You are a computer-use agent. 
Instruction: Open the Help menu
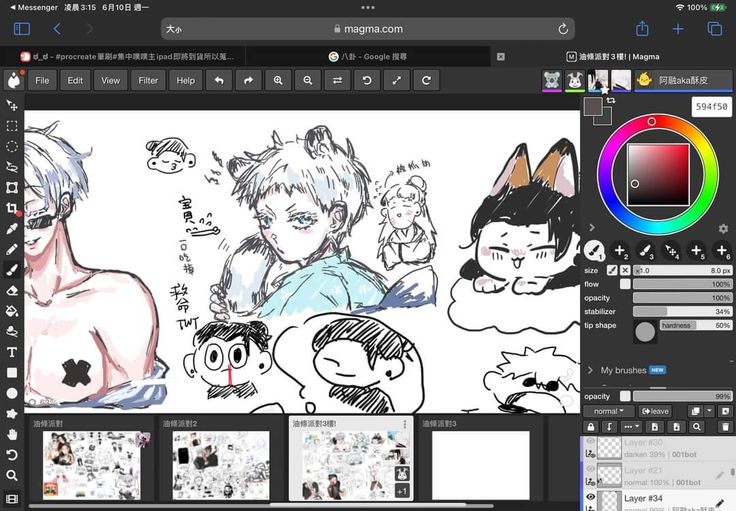(186, 80)
